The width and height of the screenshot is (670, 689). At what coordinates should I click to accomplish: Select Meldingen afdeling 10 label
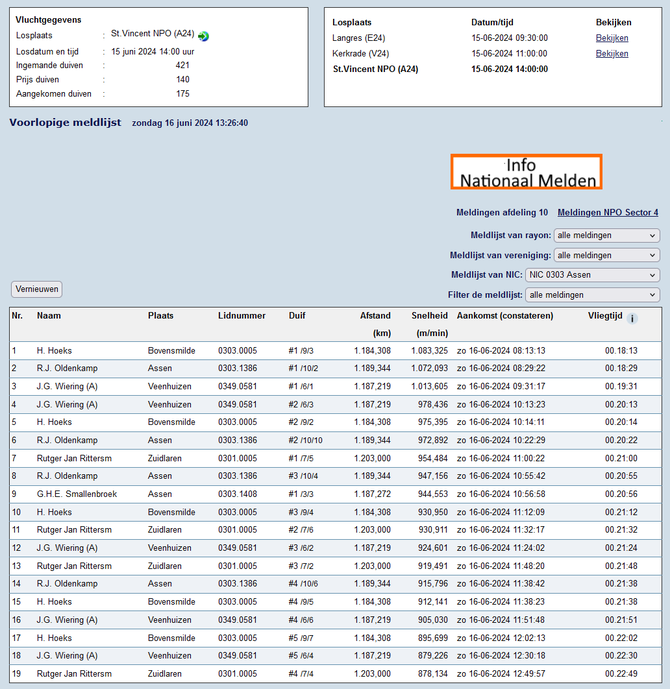coord(502,213)
